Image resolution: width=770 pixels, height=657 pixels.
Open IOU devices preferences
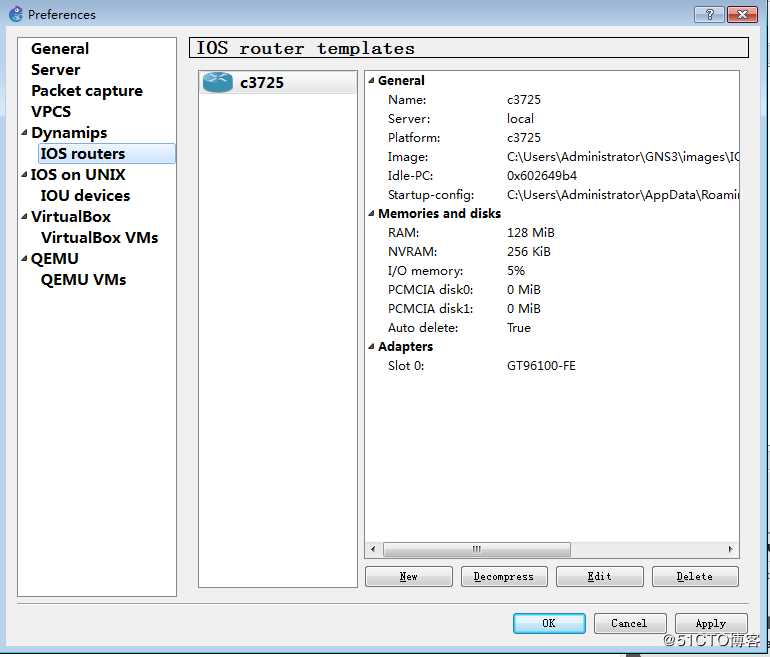click(x=85, y=195)
